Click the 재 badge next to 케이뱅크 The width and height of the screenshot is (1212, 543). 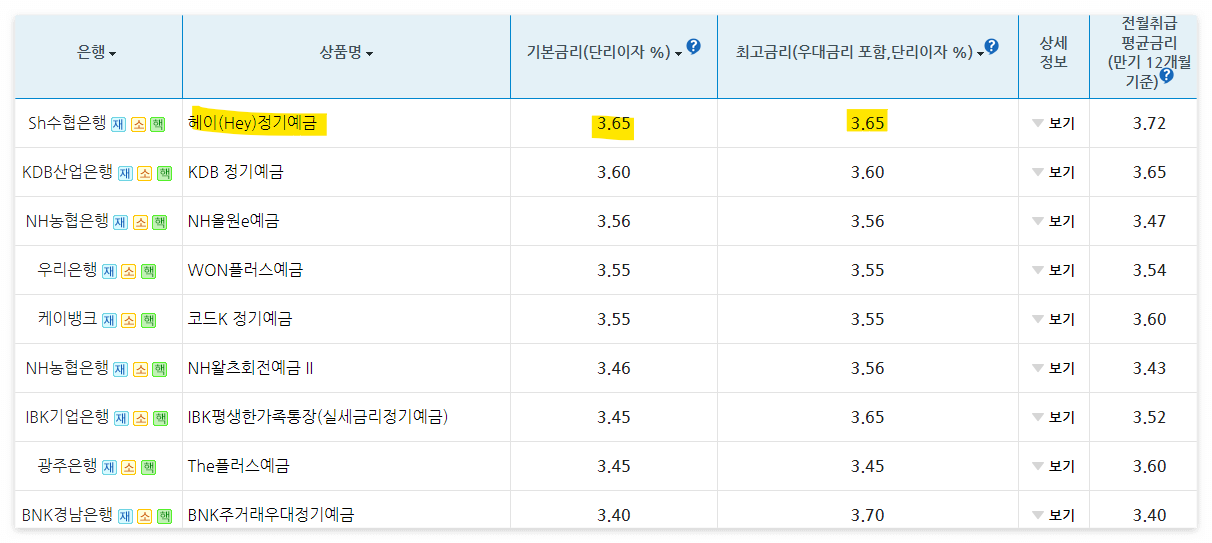pyautogui.click(x=109, y=321)
